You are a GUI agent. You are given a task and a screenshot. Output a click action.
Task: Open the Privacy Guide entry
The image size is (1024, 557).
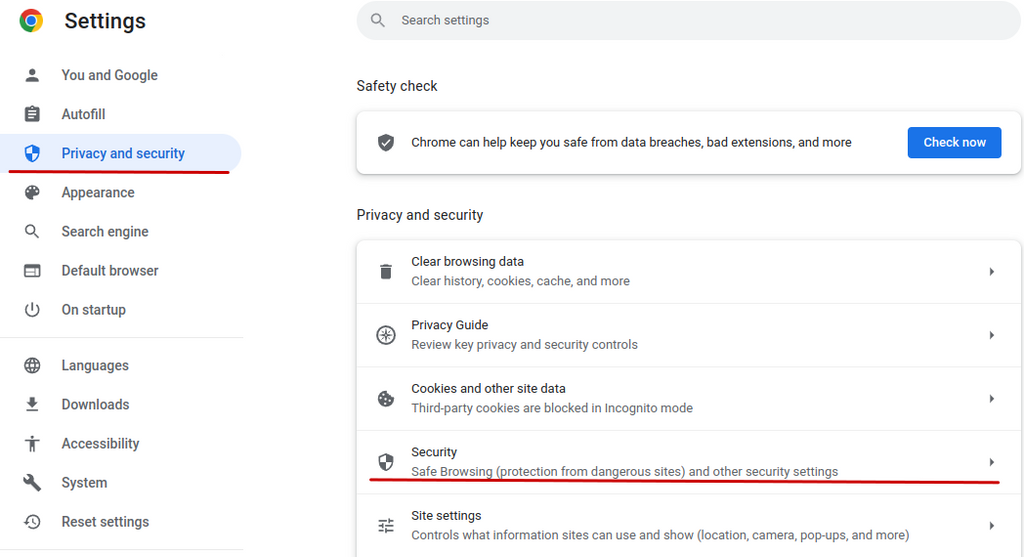688,335
